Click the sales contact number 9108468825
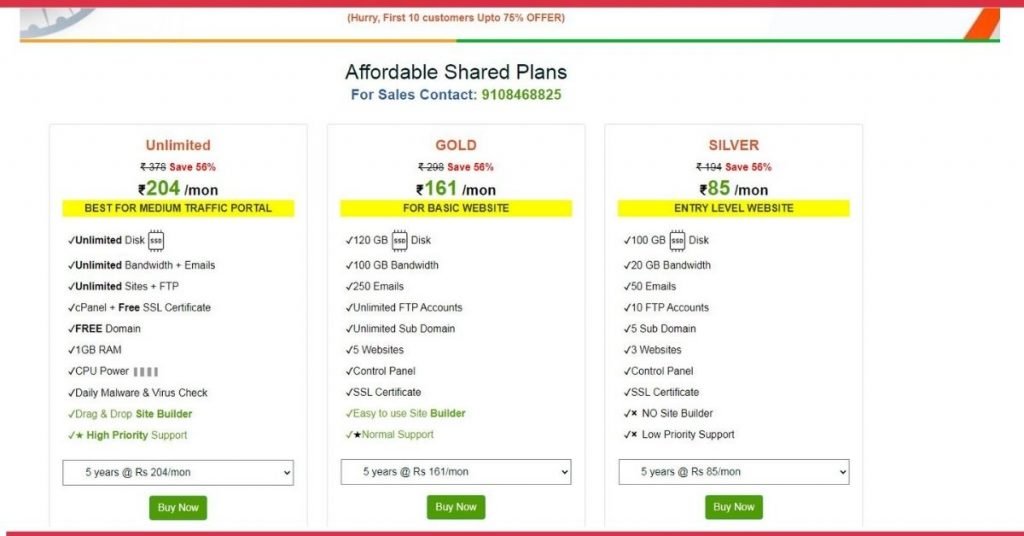The height and width of the screenshot is (536, 1024). [522, 95]
